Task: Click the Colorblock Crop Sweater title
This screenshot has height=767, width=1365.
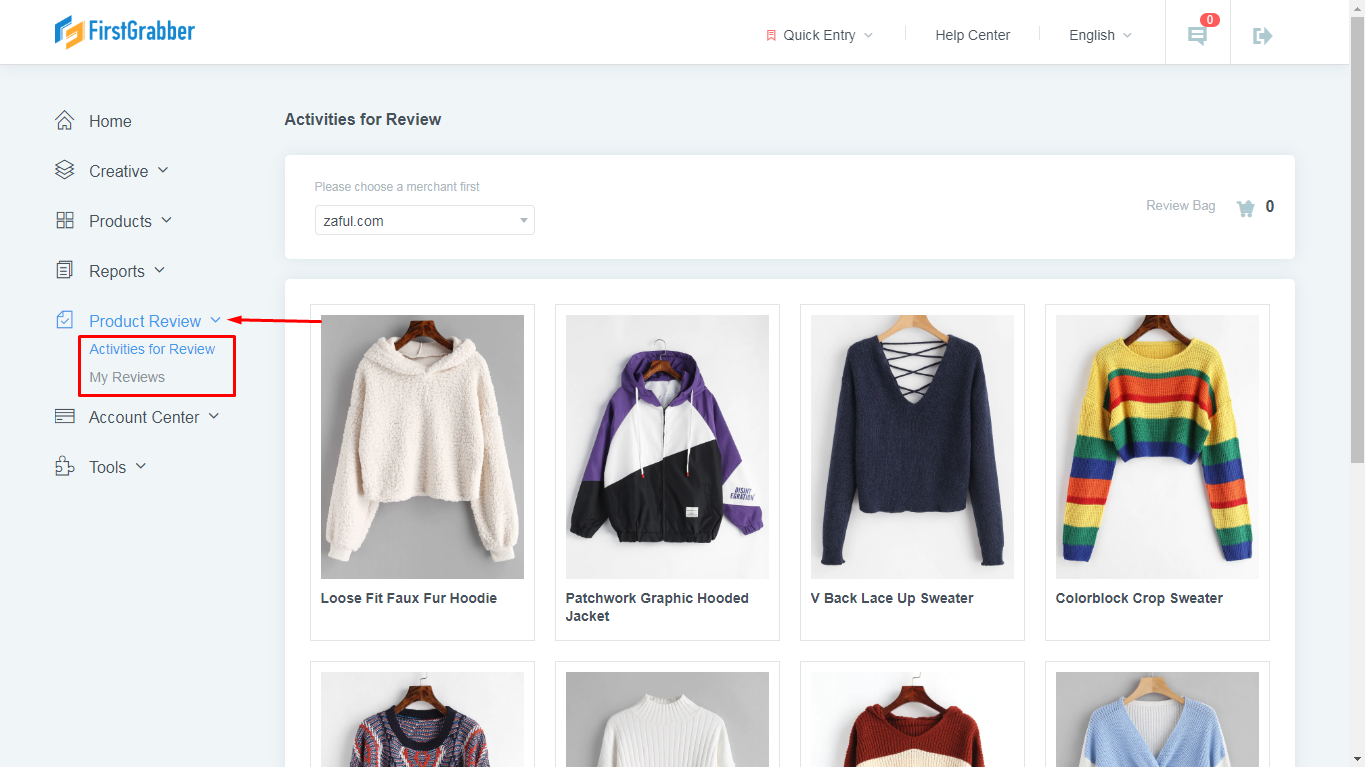Action: pos(1139,598)
